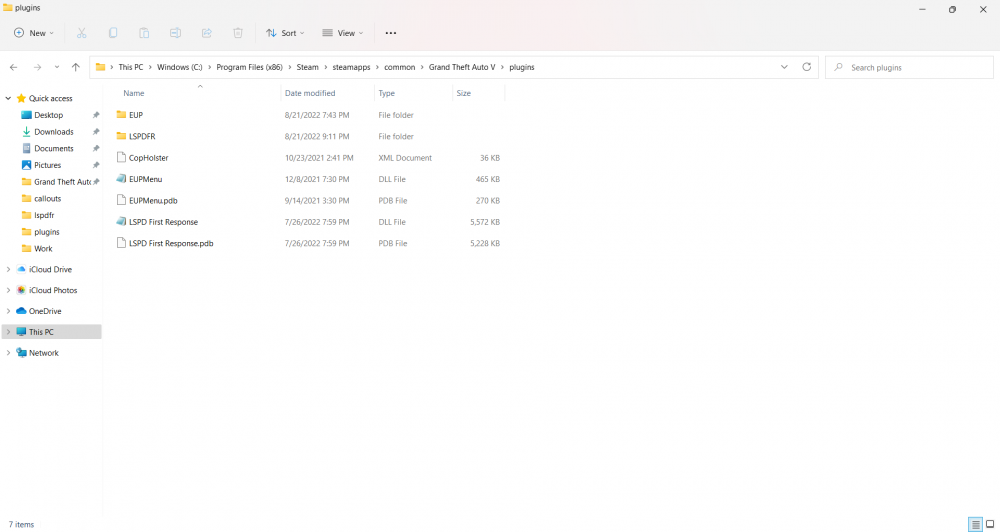Click the Copy icon in toolbar
Screen dimensions: 1000x532
pyautogui.click(x=113, y=33)
